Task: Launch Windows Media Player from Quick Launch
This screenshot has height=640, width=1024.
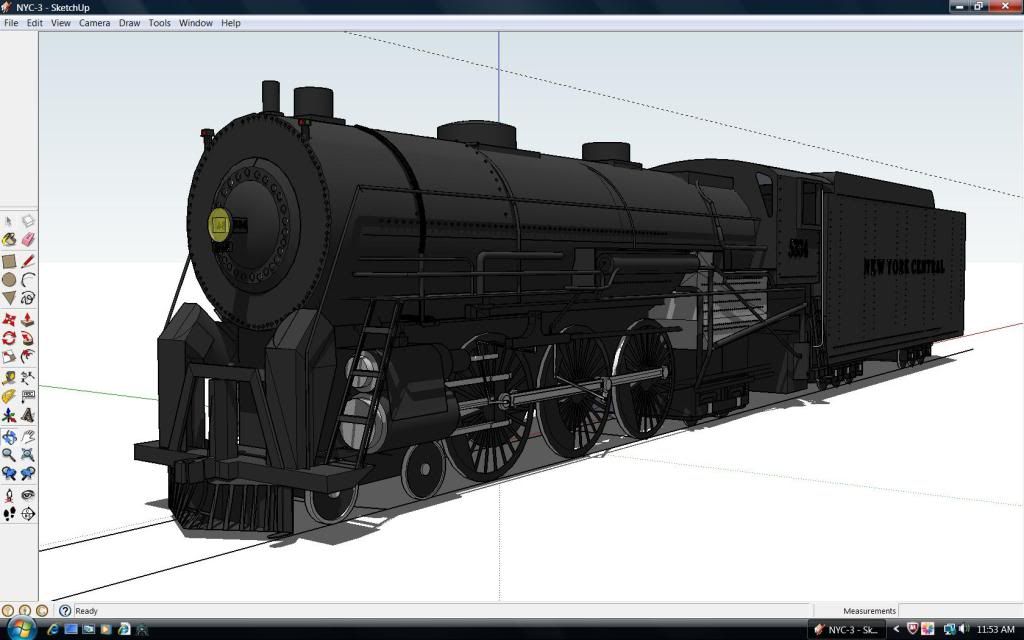Action: [x=106, y=630]
